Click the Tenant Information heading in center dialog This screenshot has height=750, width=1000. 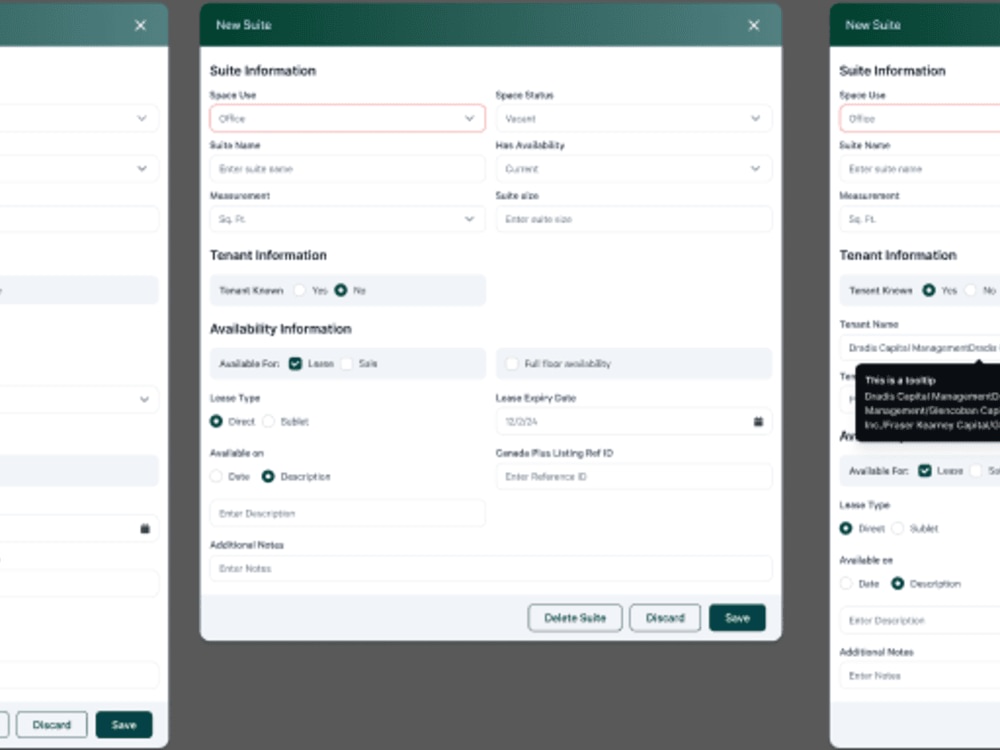[268, 255]
